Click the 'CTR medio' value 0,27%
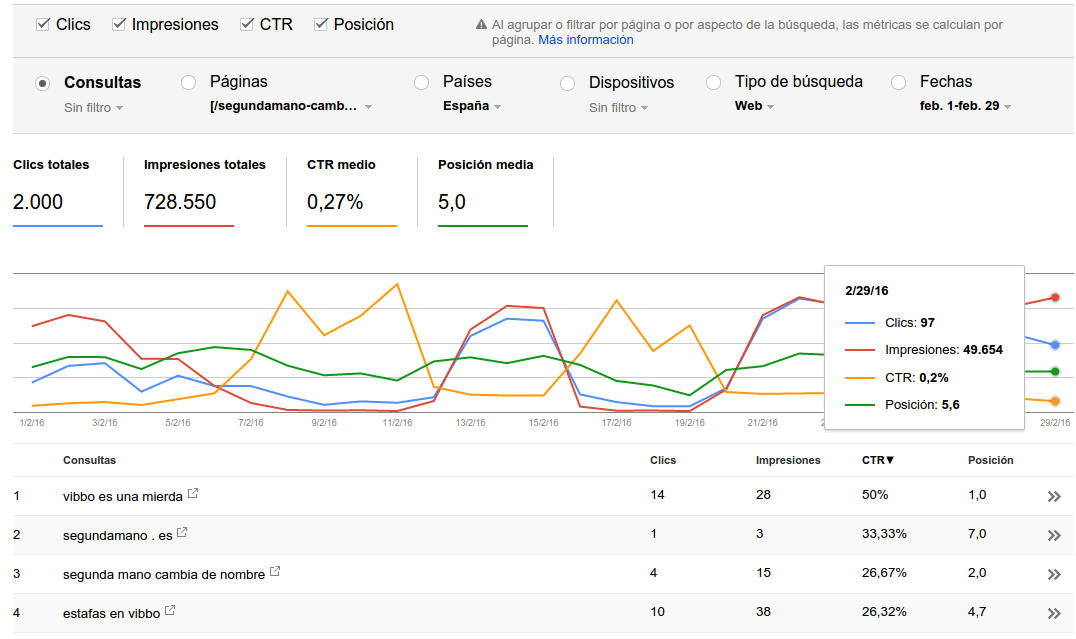This screenshot has height=639, width=1076. click(x=335, y=202)
